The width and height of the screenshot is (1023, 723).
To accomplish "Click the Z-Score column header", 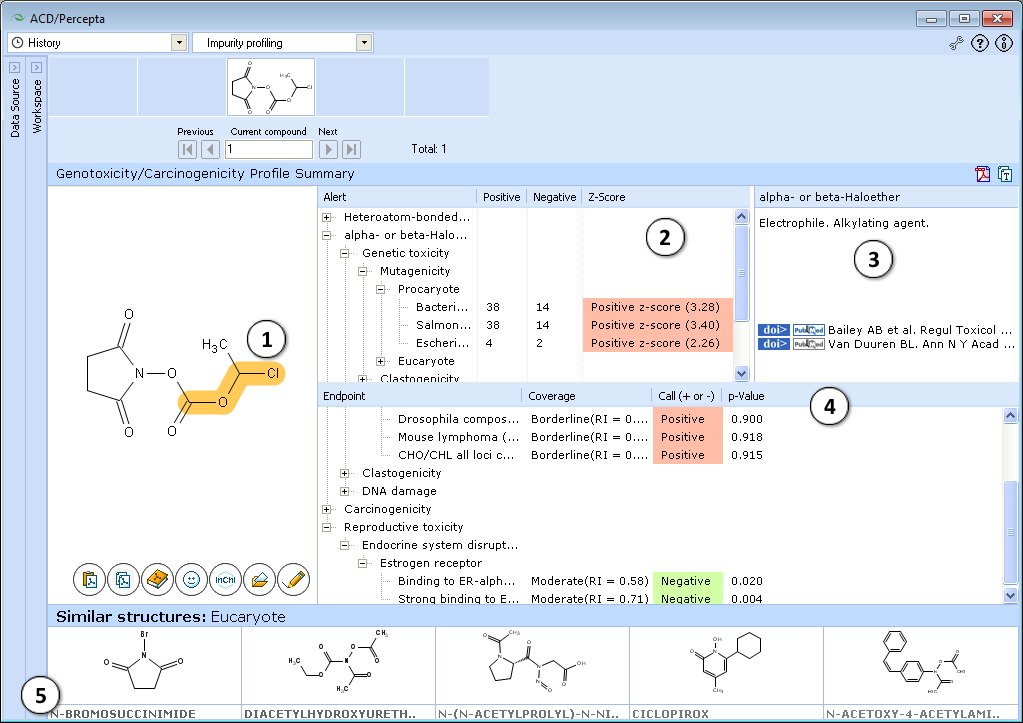I will pyautogui.click(x=665, y=197).
